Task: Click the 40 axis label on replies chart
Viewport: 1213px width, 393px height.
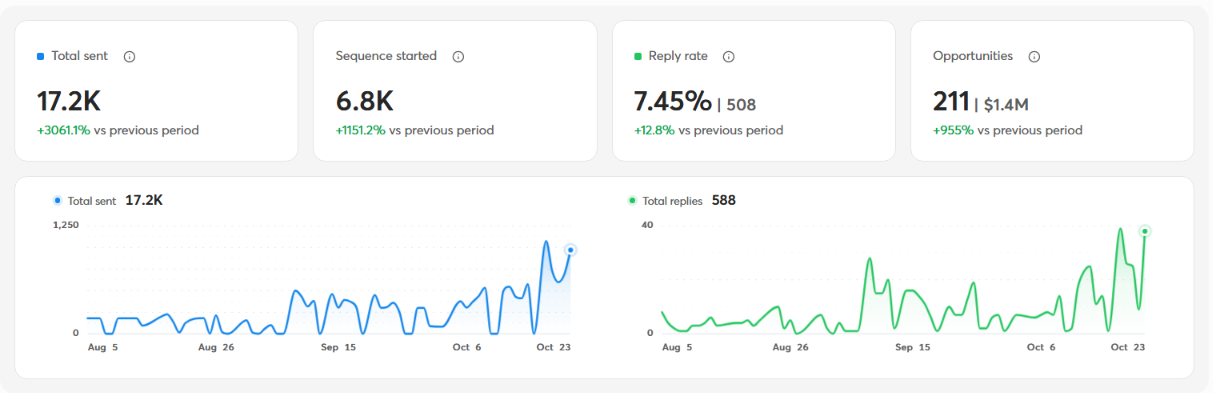Action: click(x=647, y=225)
